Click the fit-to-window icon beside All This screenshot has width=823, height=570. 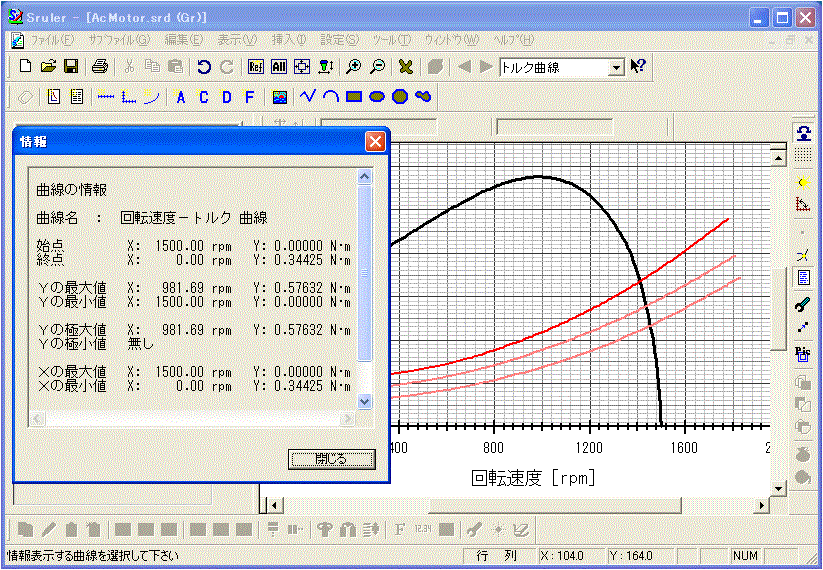coord(302,67)
